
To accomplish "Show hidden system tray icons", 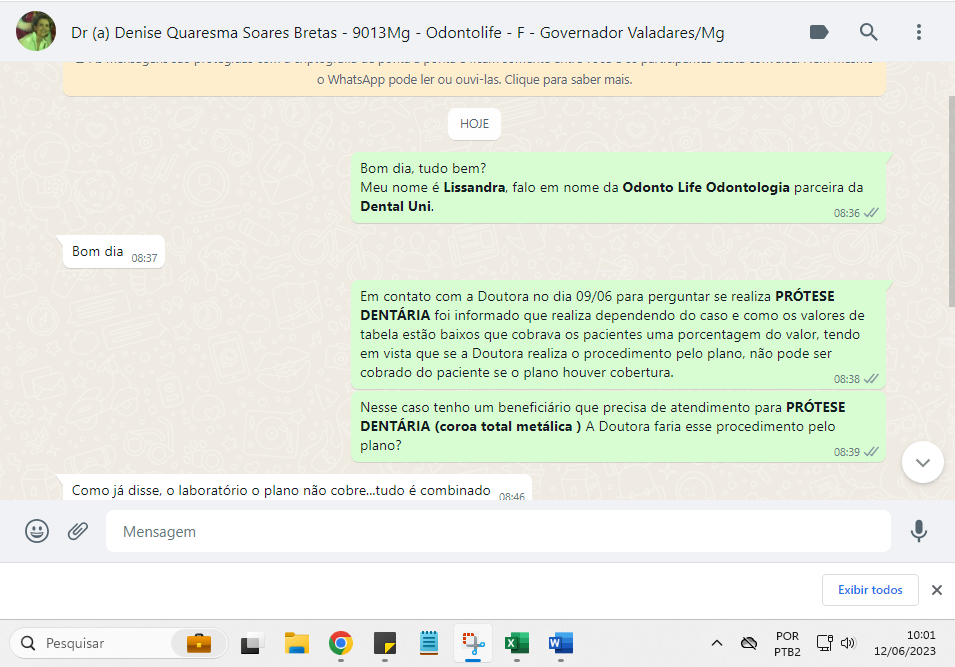I will (717, 643).
